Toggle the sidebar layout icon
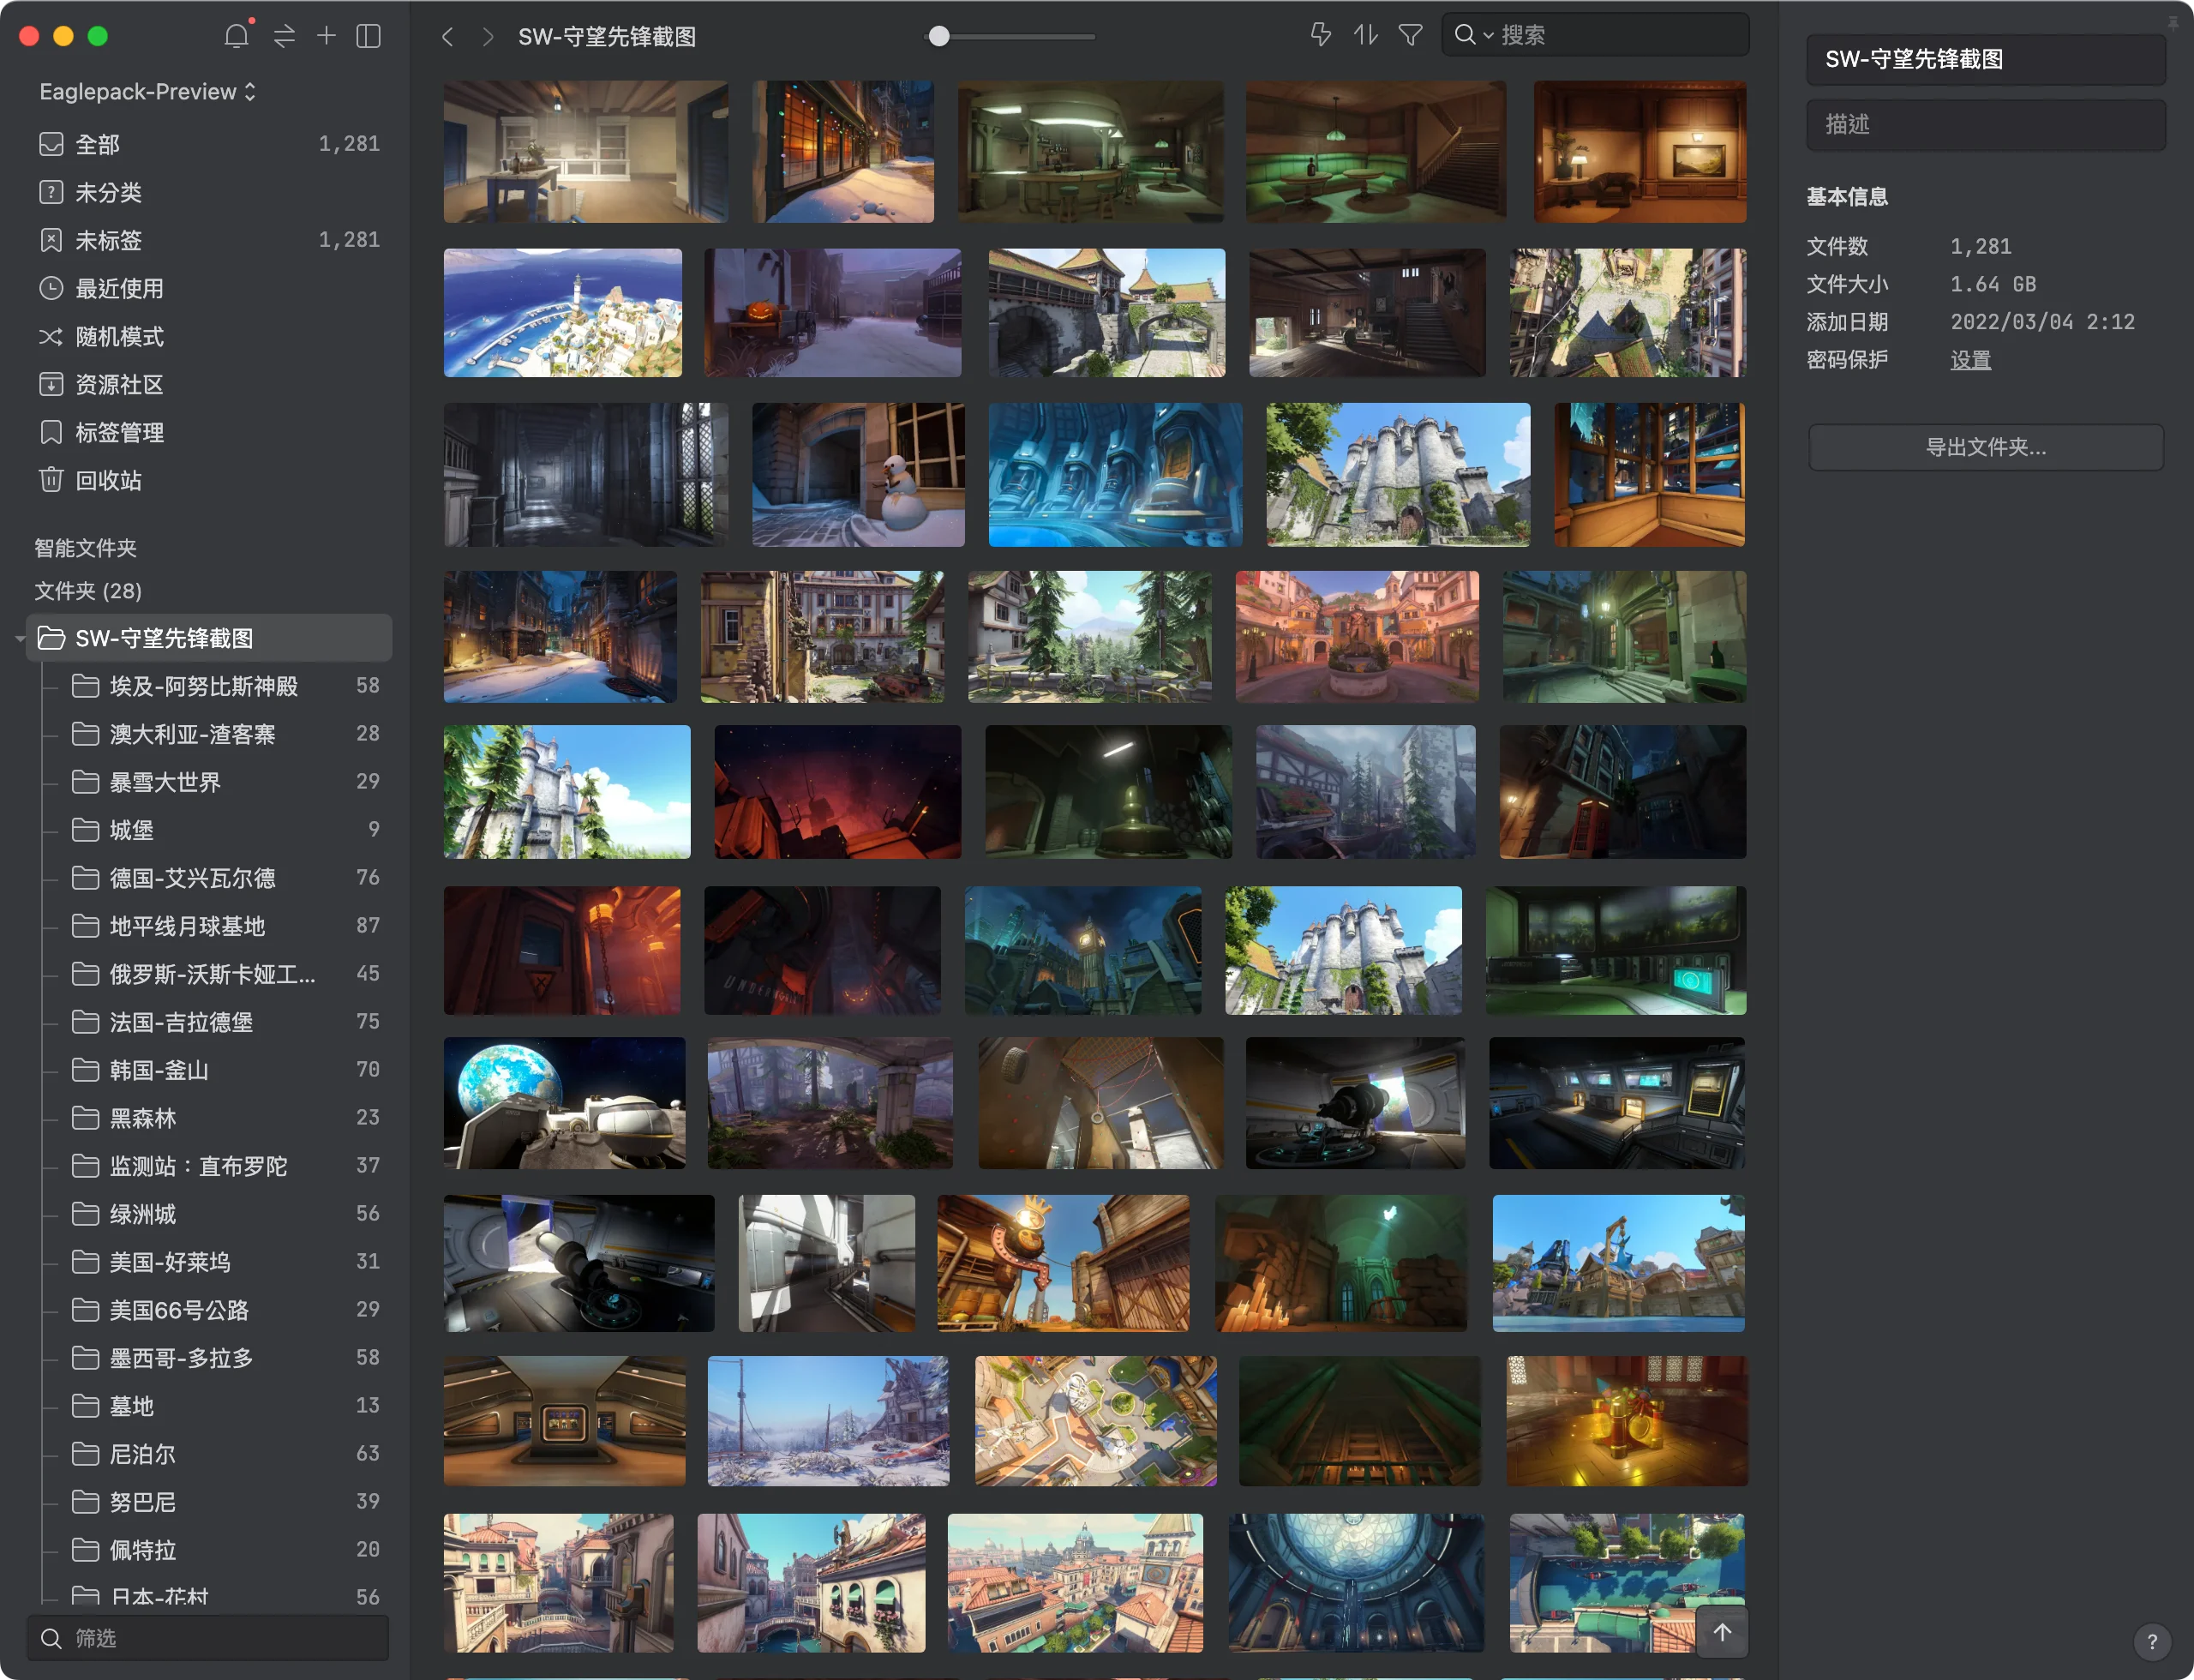 click(368, 36)
